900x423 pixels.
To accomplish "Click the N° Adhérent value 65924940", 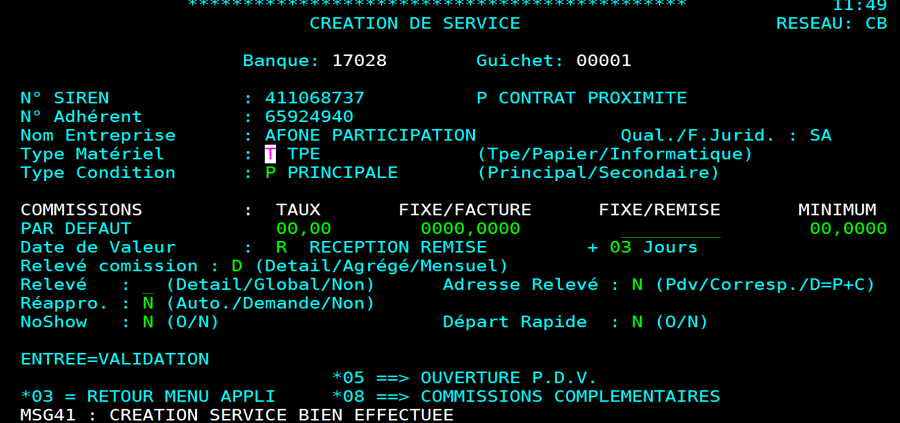I will pos(309,117).
